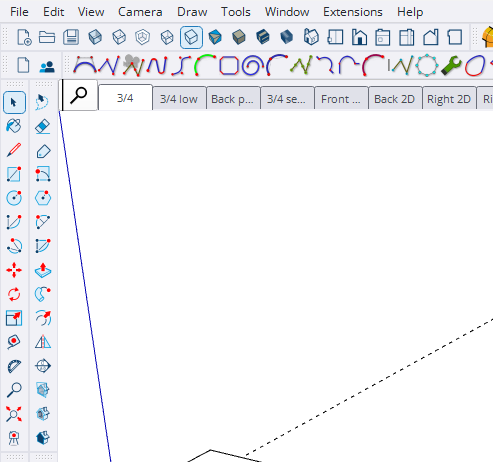Switch to the Back 2D scene tab
The width and height of the screenshot is (493, 462).
click(x=395, y=99)
